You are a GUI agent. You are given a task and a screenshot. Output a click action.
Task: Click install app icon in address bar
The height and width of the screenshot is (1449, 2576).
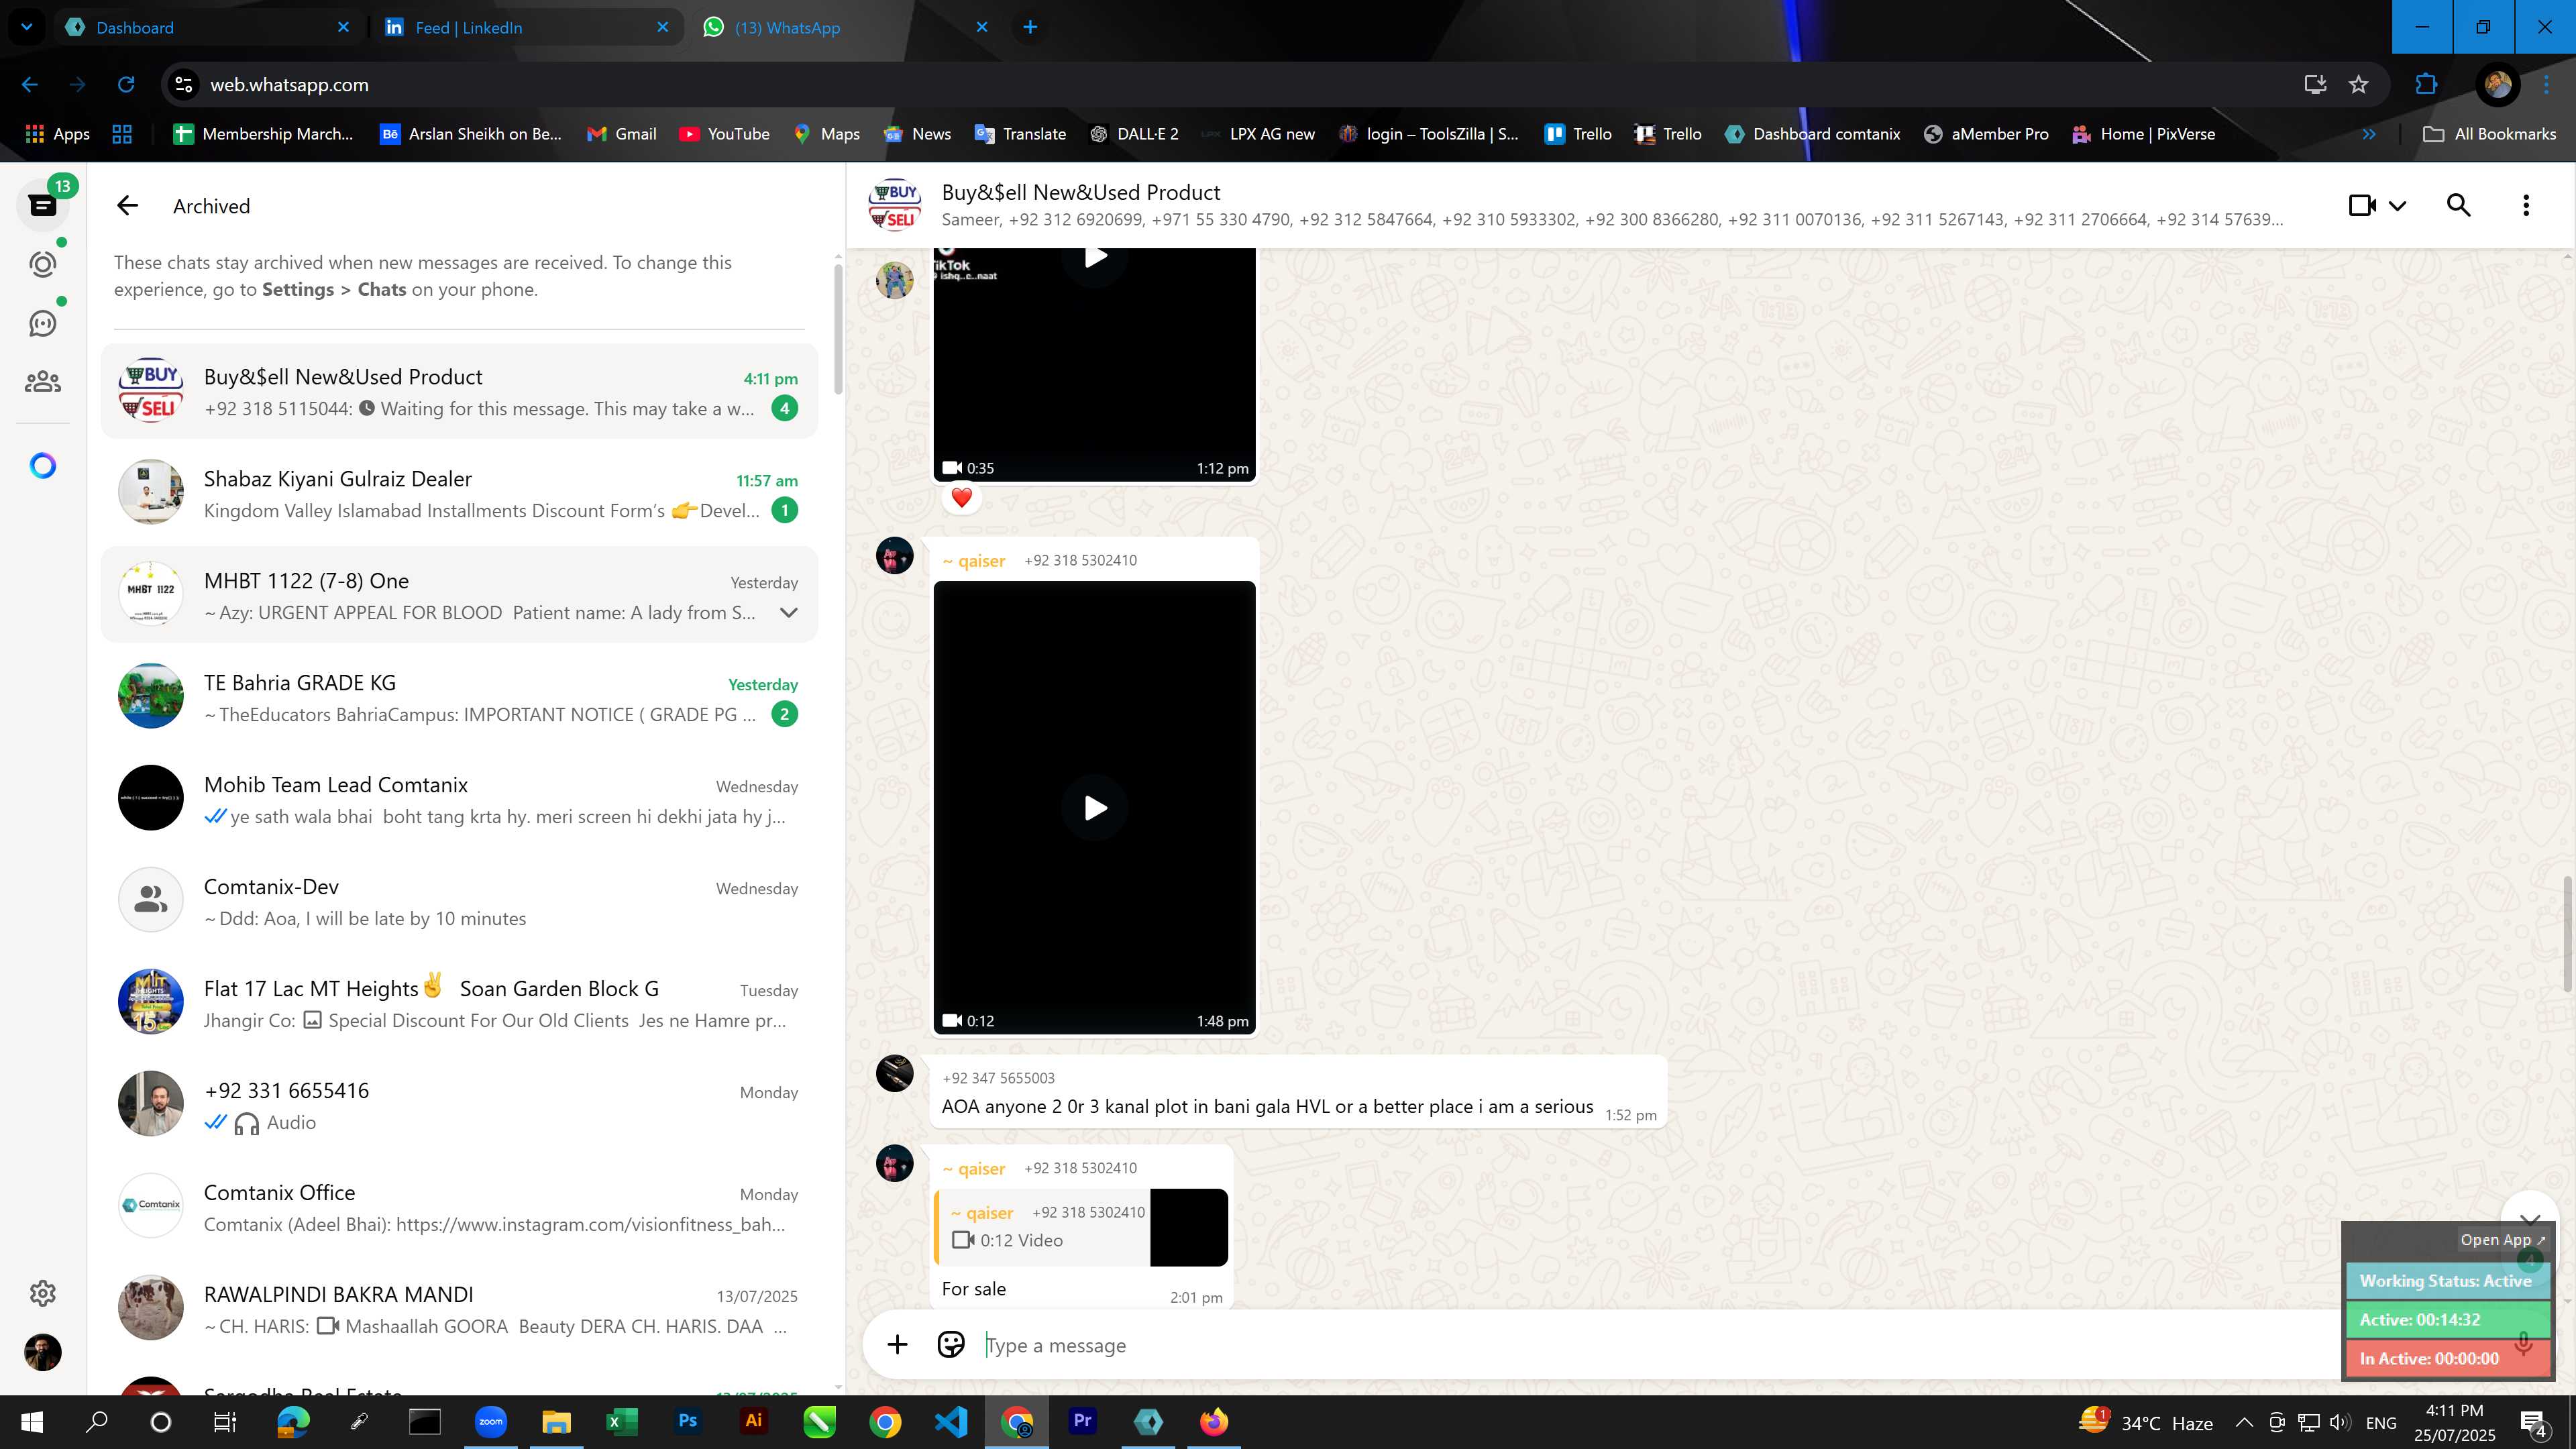tap(2315, 85)
